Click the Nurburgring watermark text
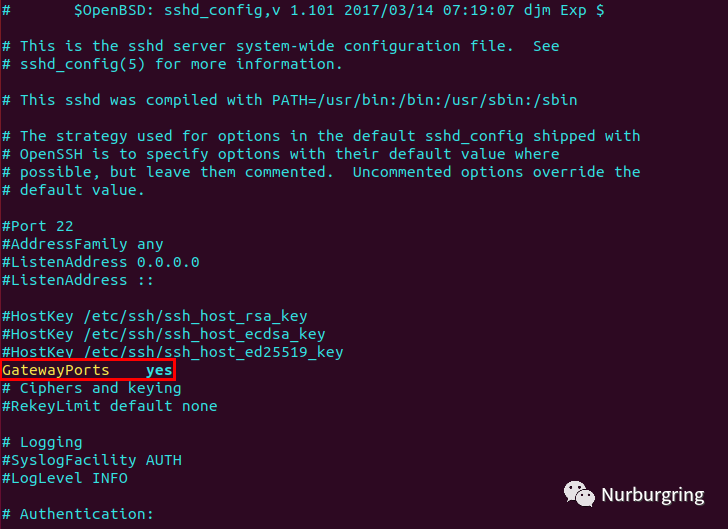 (x=652, y=495)
